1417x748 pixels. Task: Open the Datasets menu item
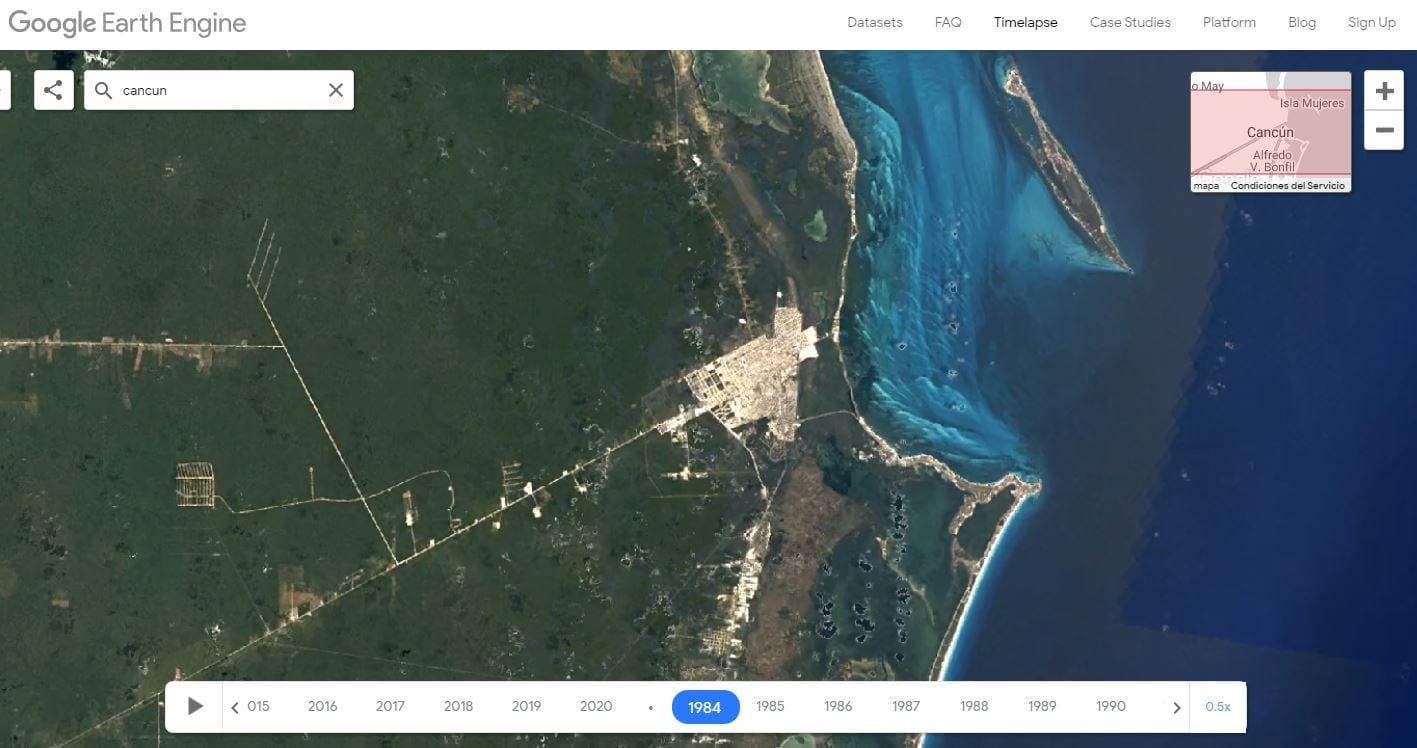pos(874,22)
